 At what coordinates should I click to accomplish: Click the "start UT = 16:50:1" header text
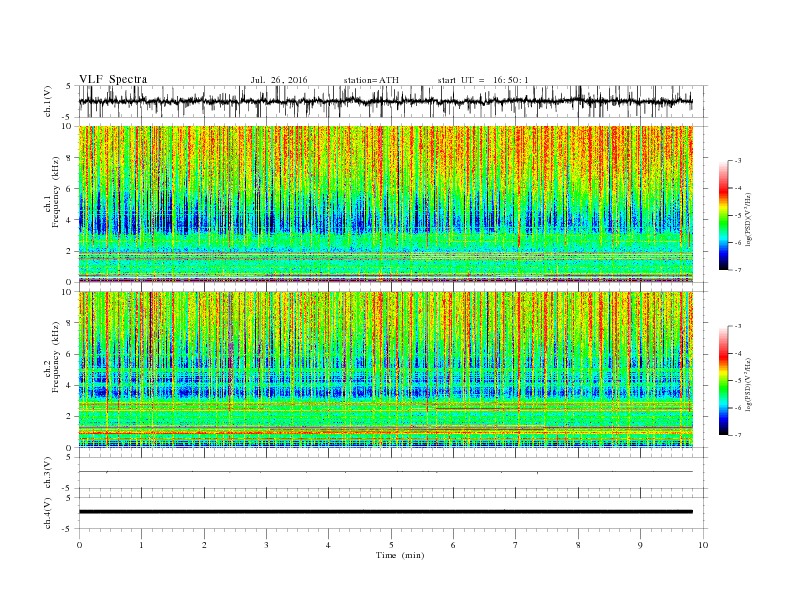click(483, 80)
